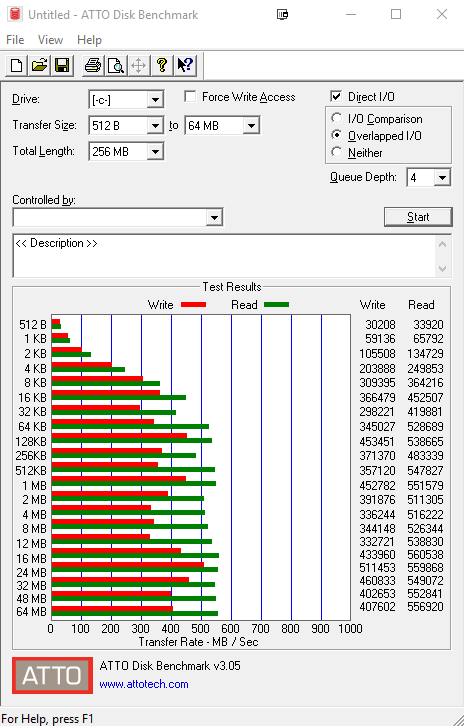Open the Drive dropdown showing [-c-]
464x726 pixels.
[x=155, y=100]
